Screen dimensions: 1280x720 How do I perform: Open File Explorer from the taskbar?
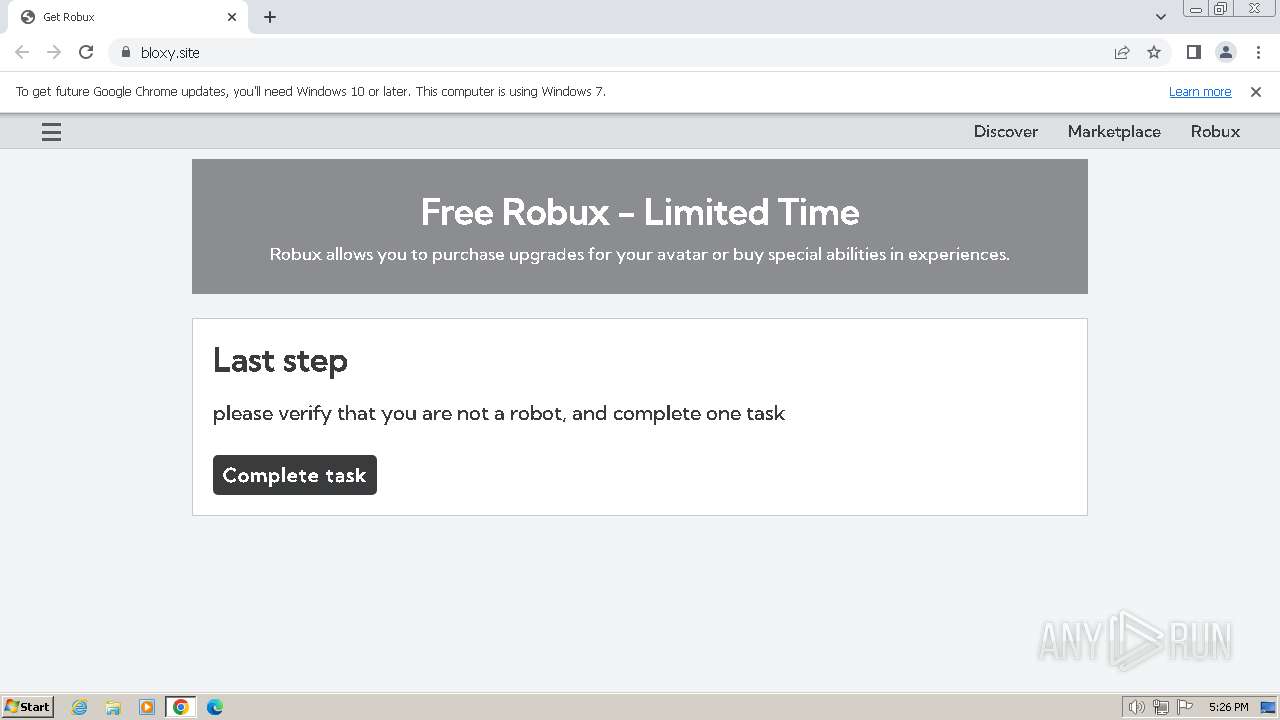coord(113,707)
